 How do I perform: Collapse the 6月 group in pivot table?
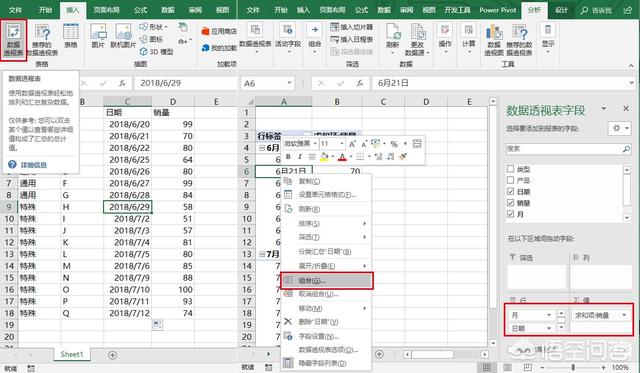click(262, 148)
